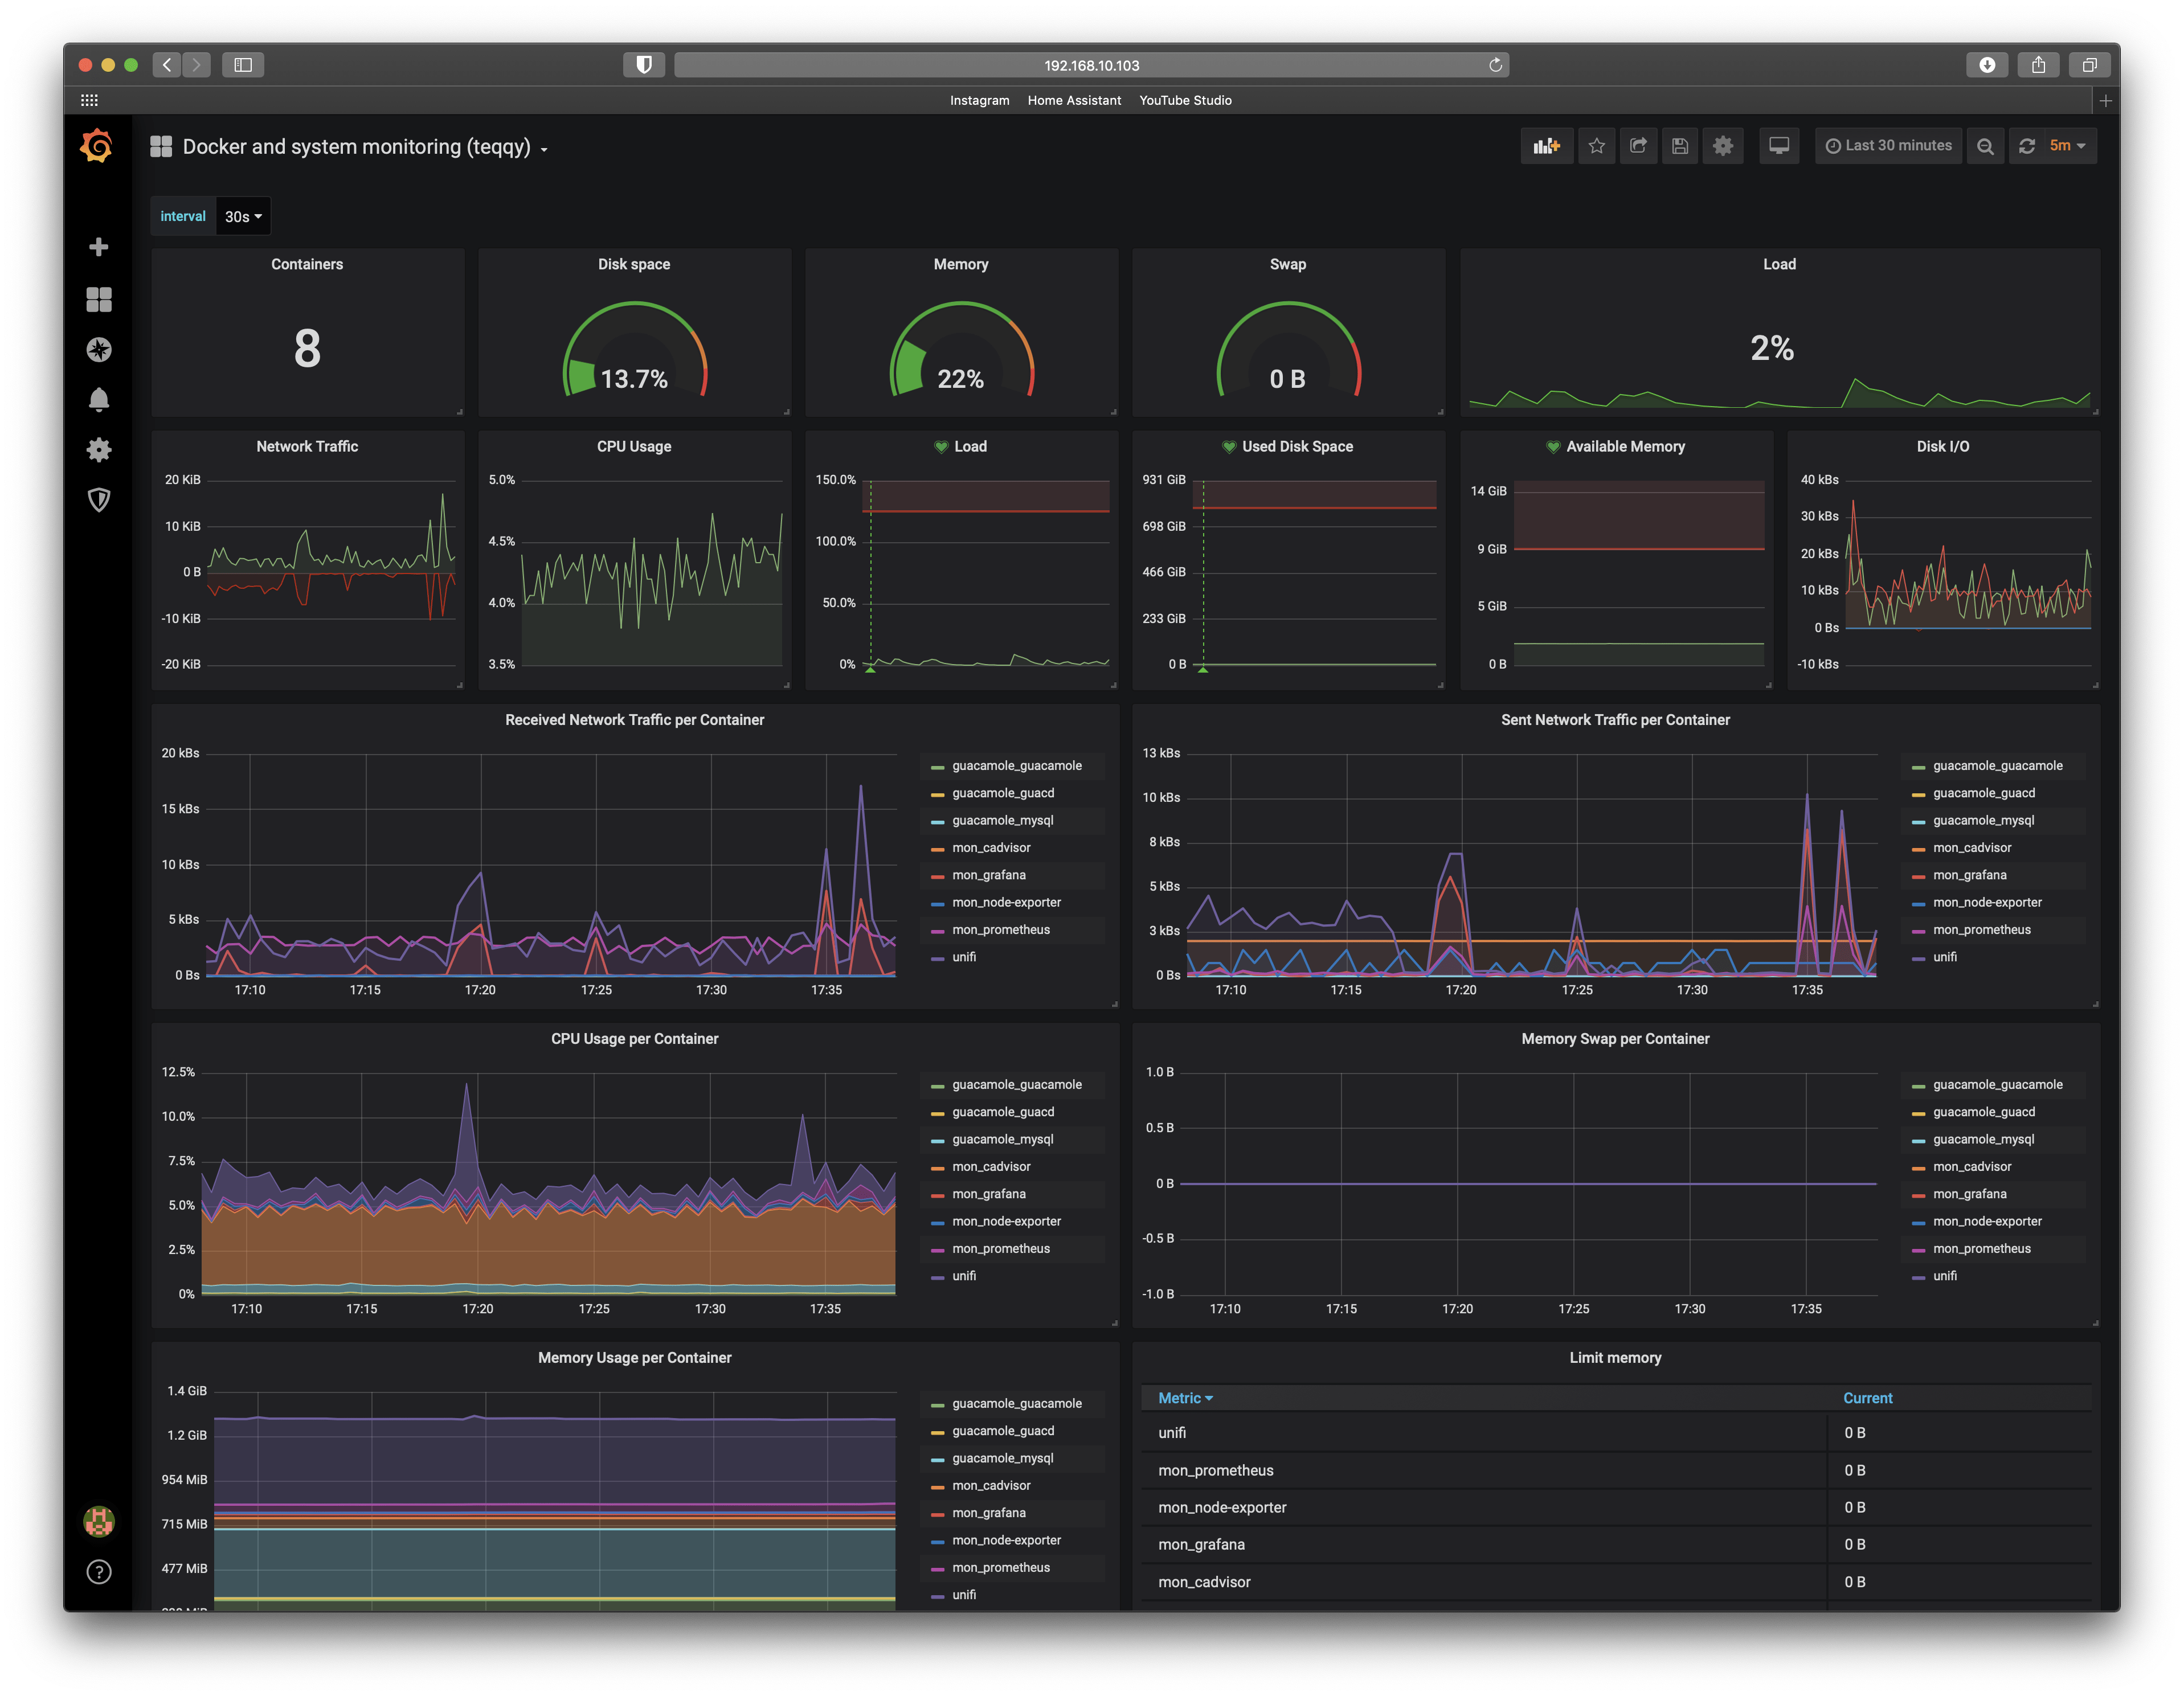Open the Last 30 minutes time picker
Image resolution: width=2184 pixels, height=1696 pixels.
[1888, 145]
